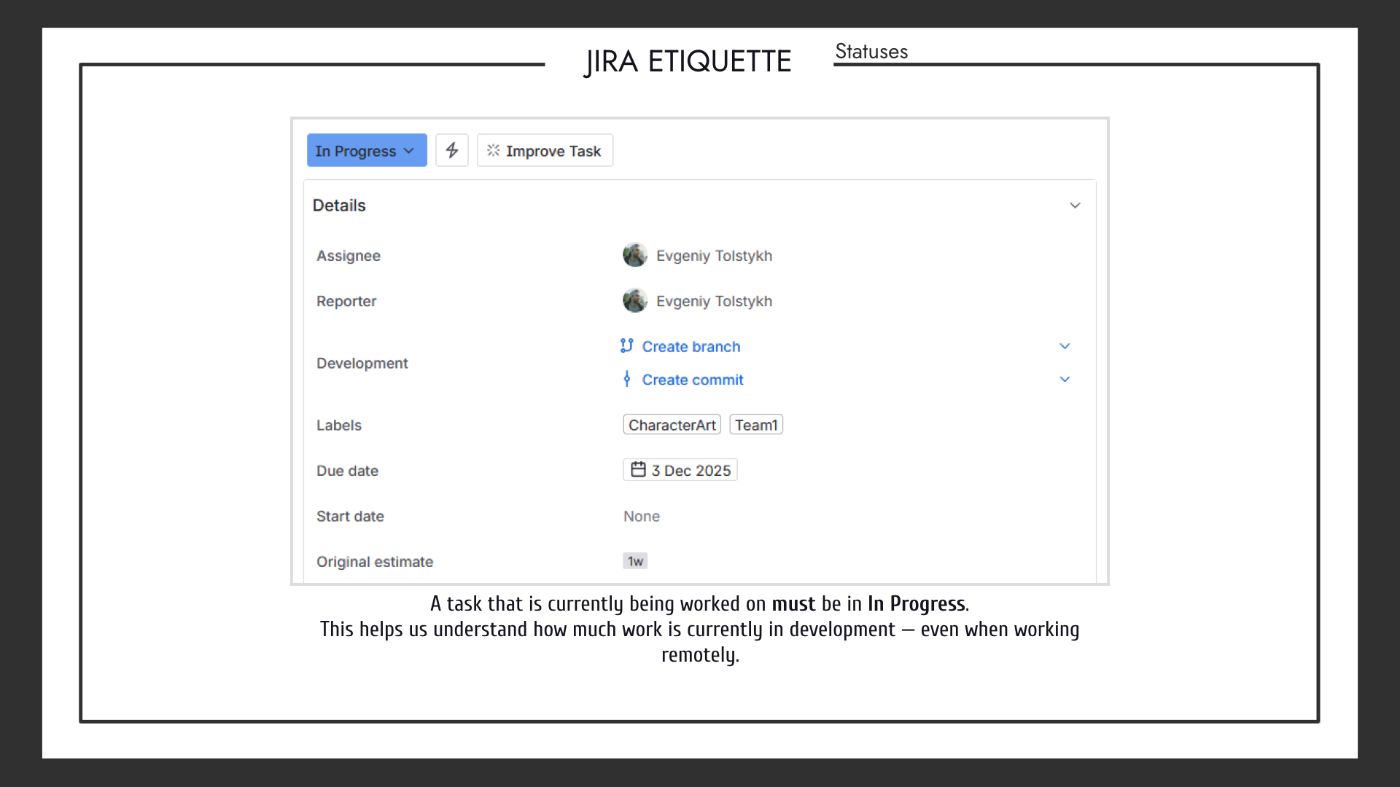
Task: Expand the Create branch dropdown arrow
Action: tap(1064, 347)
